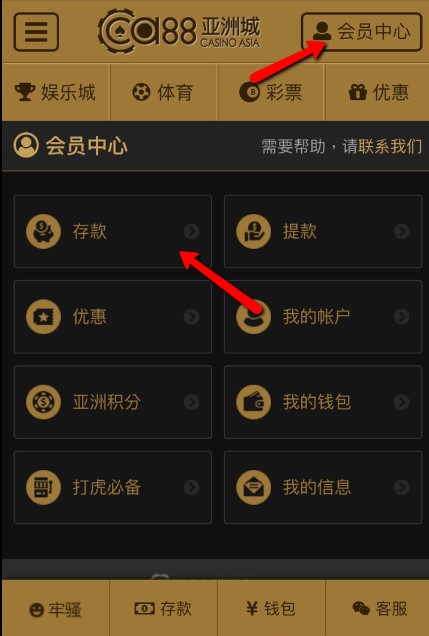Click the 优惠 star ticket icon

coord(43,317)
